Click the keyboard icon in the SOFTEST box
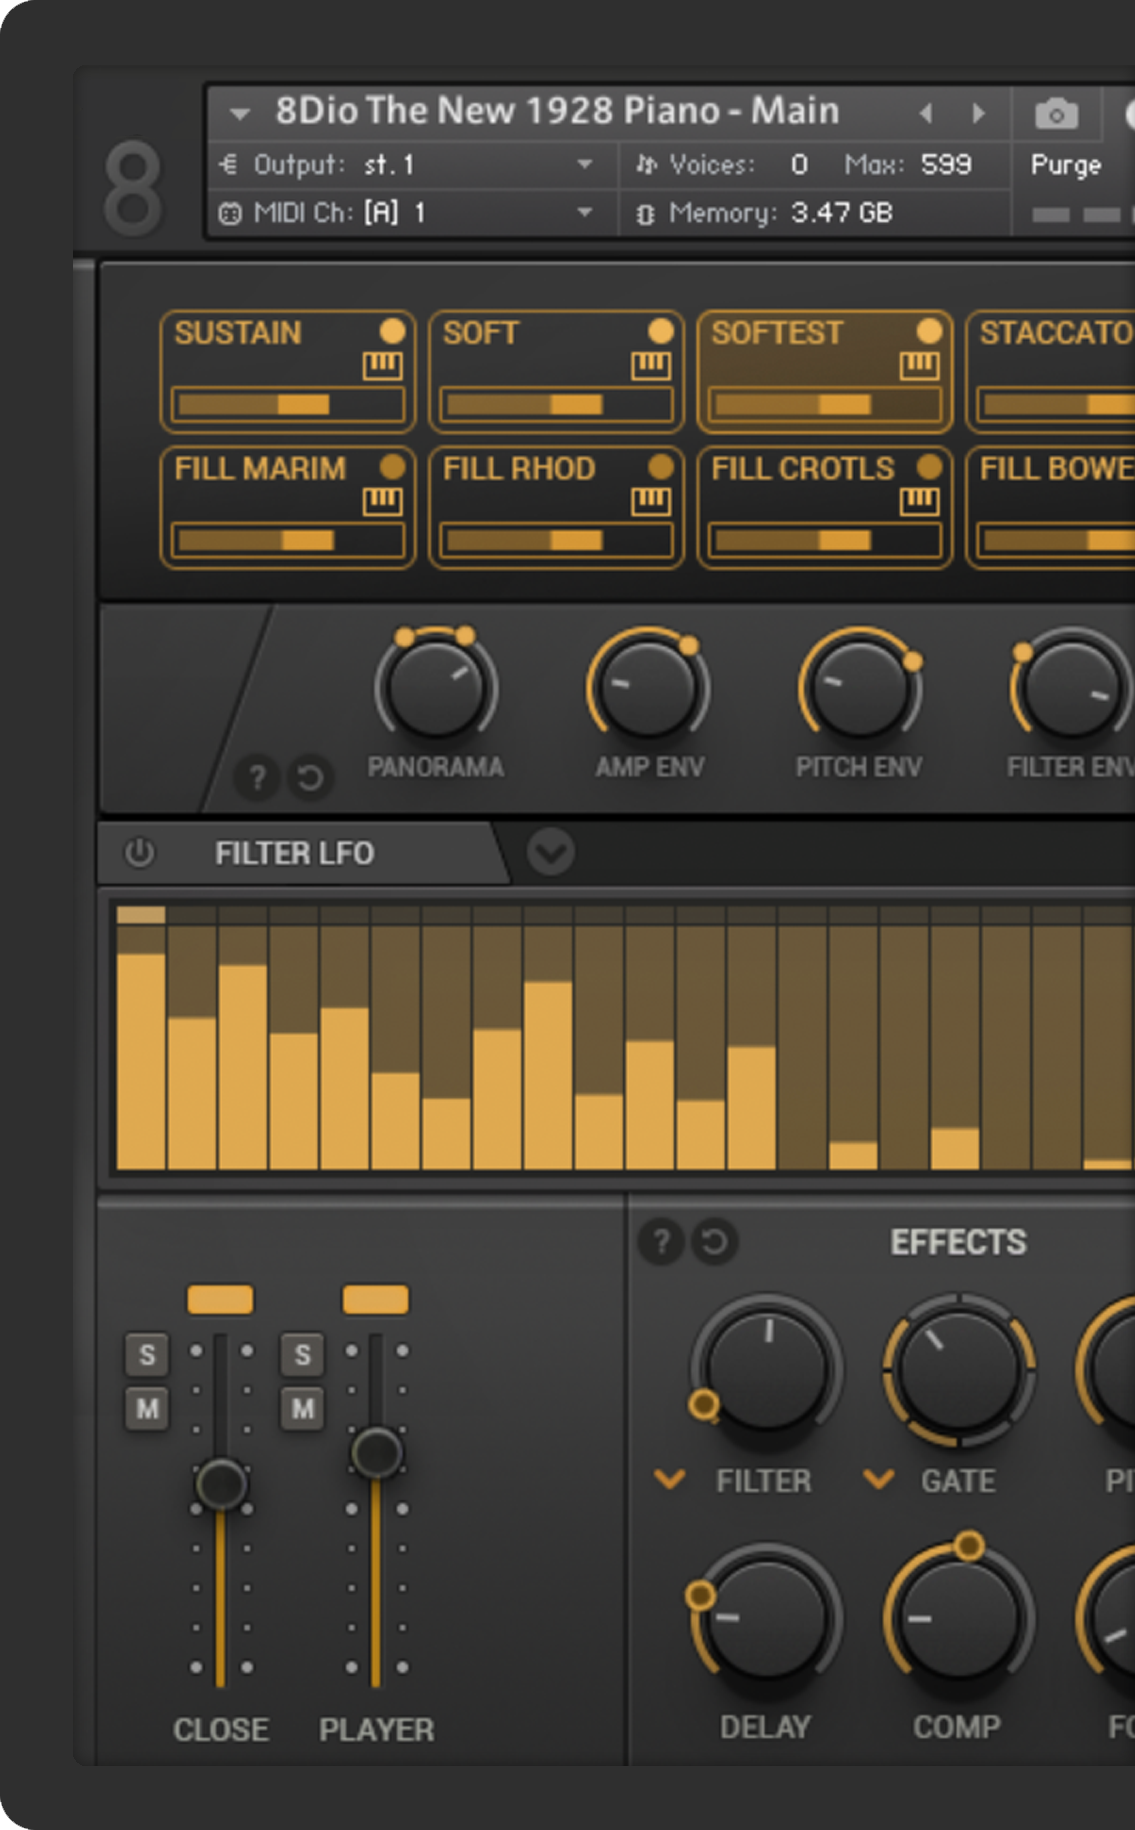 coord(919,366)
